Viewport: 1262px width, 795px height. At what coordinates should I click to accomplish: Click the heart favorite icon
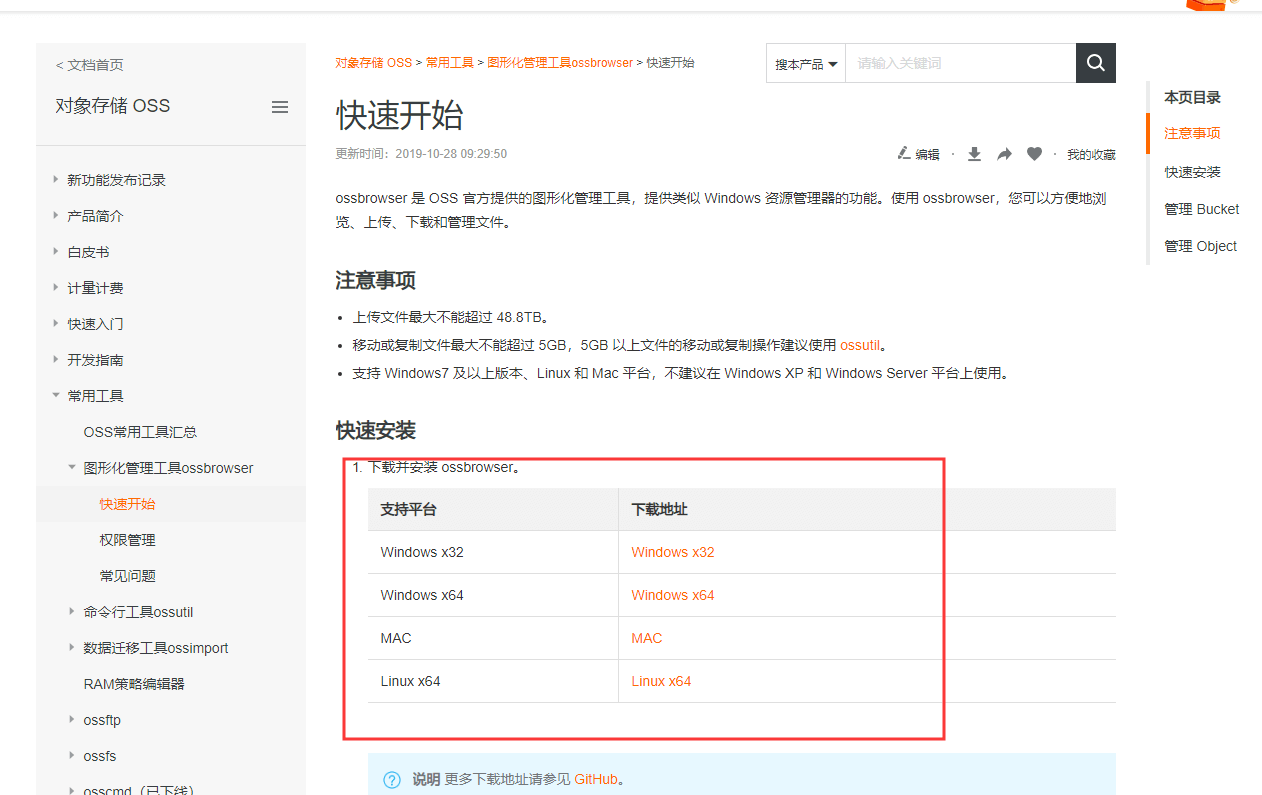pyautogui.click(x=1034, y=154)
